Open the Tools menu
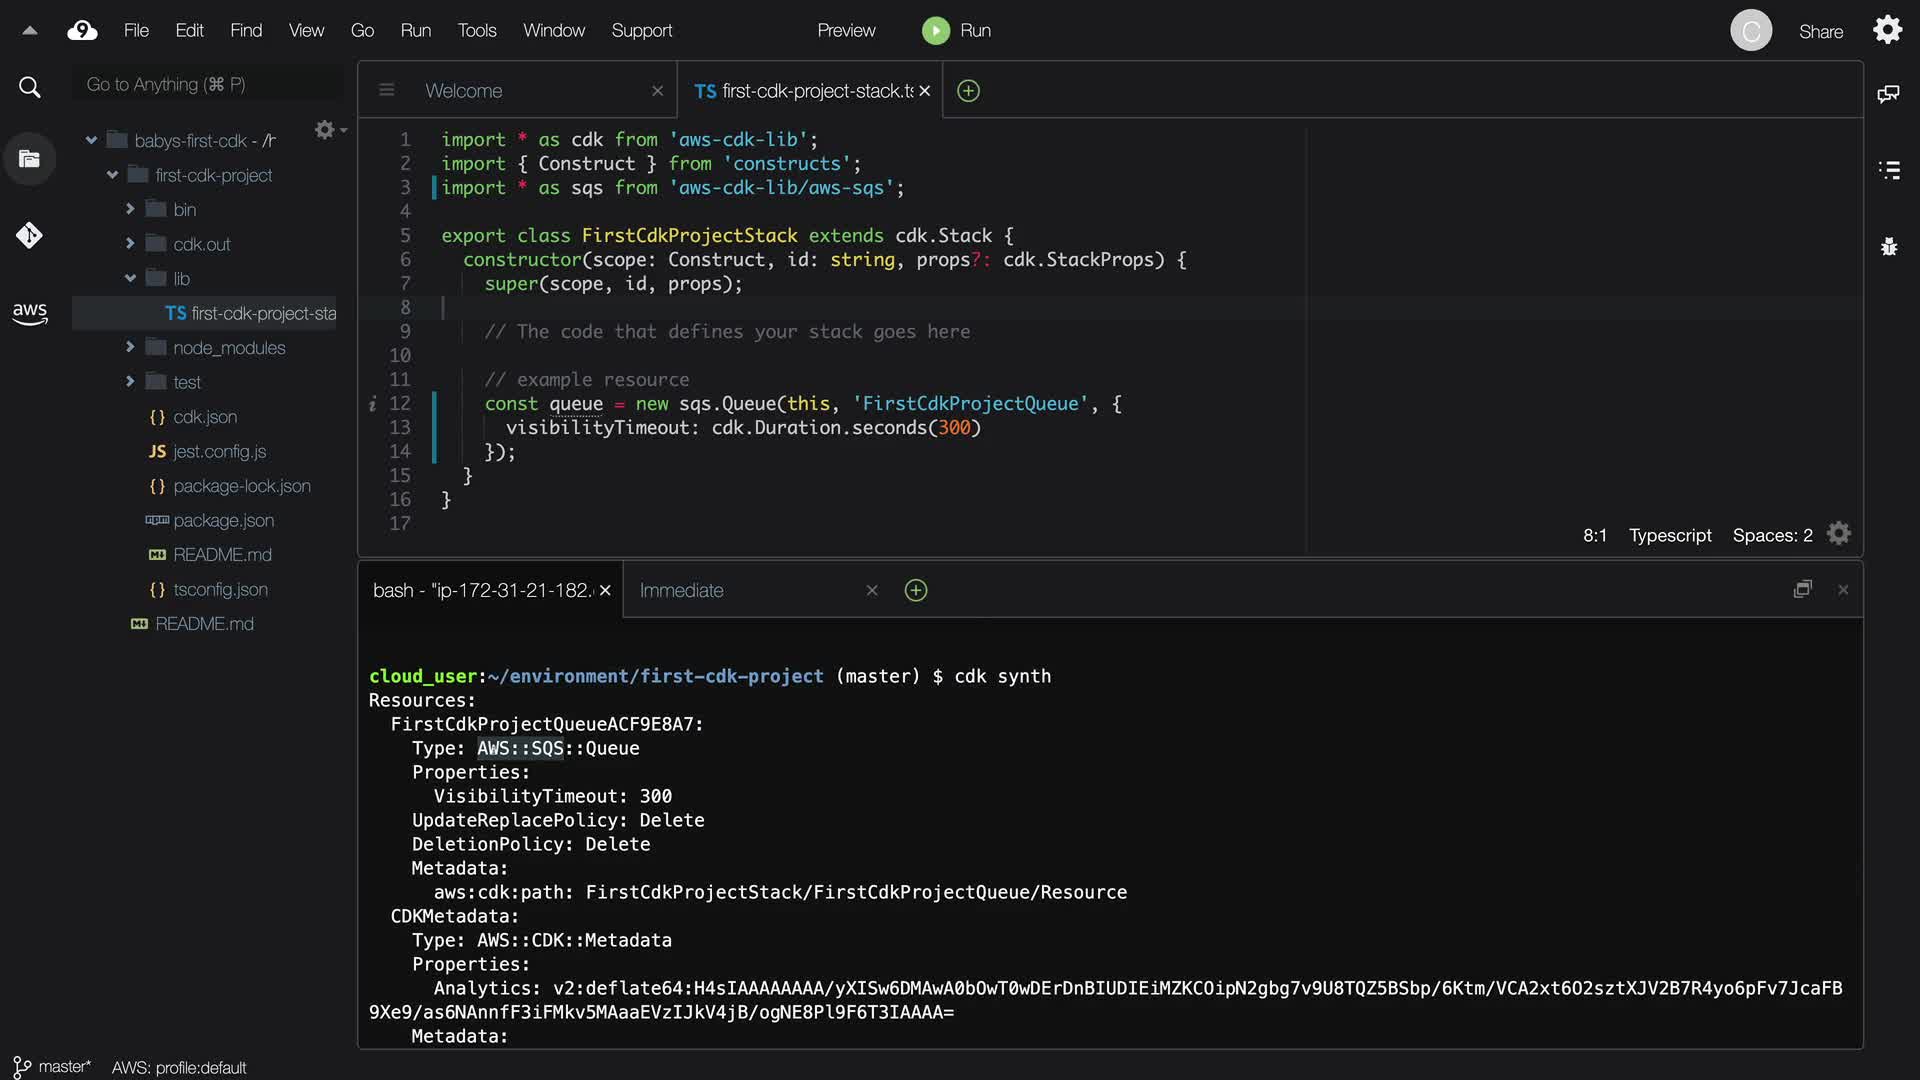 click(x=477, y=31)
